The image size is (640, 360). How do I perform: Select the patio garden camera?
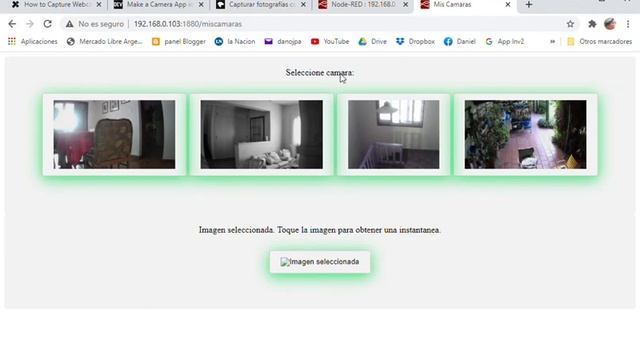tap(526, 134)
